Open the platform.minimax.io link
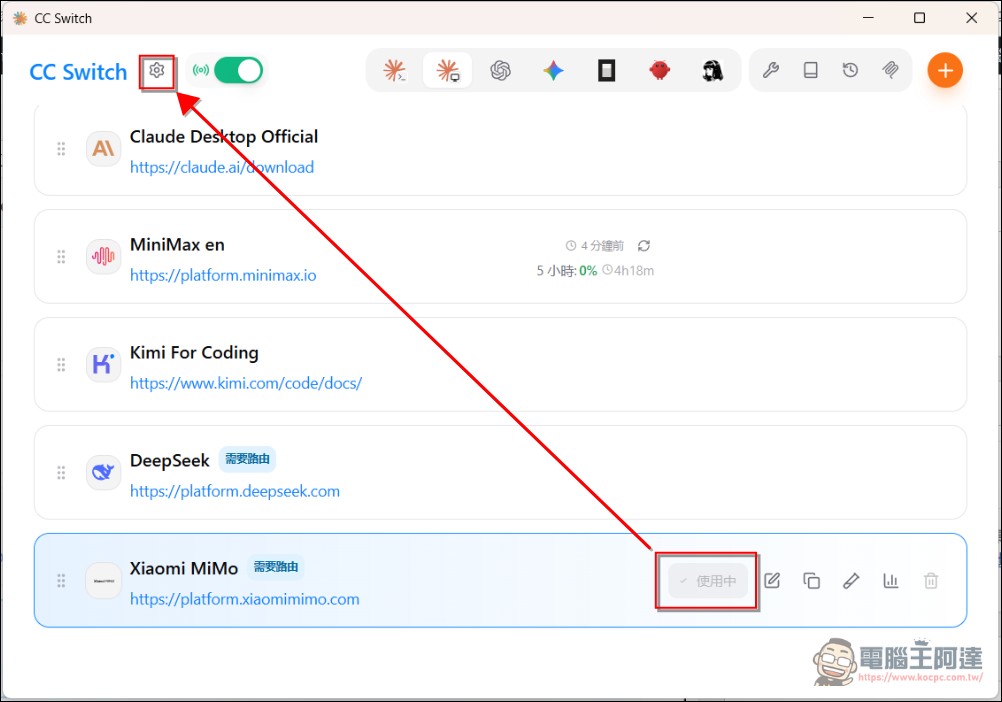The width and height of the screenshot is (1002, 702). click(x=223, y=275)
